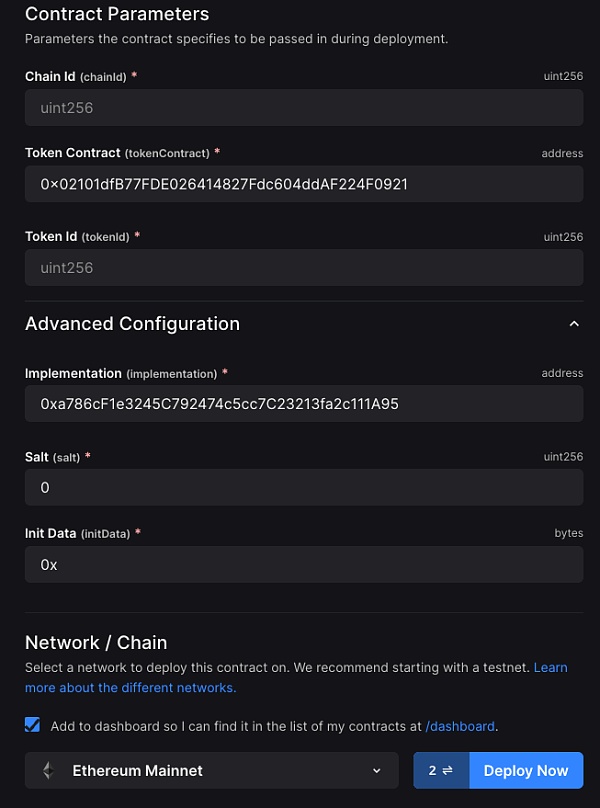This screenshot has height=808, width=600.
Task: Click into the Salt input field
Action: (304, 487)
